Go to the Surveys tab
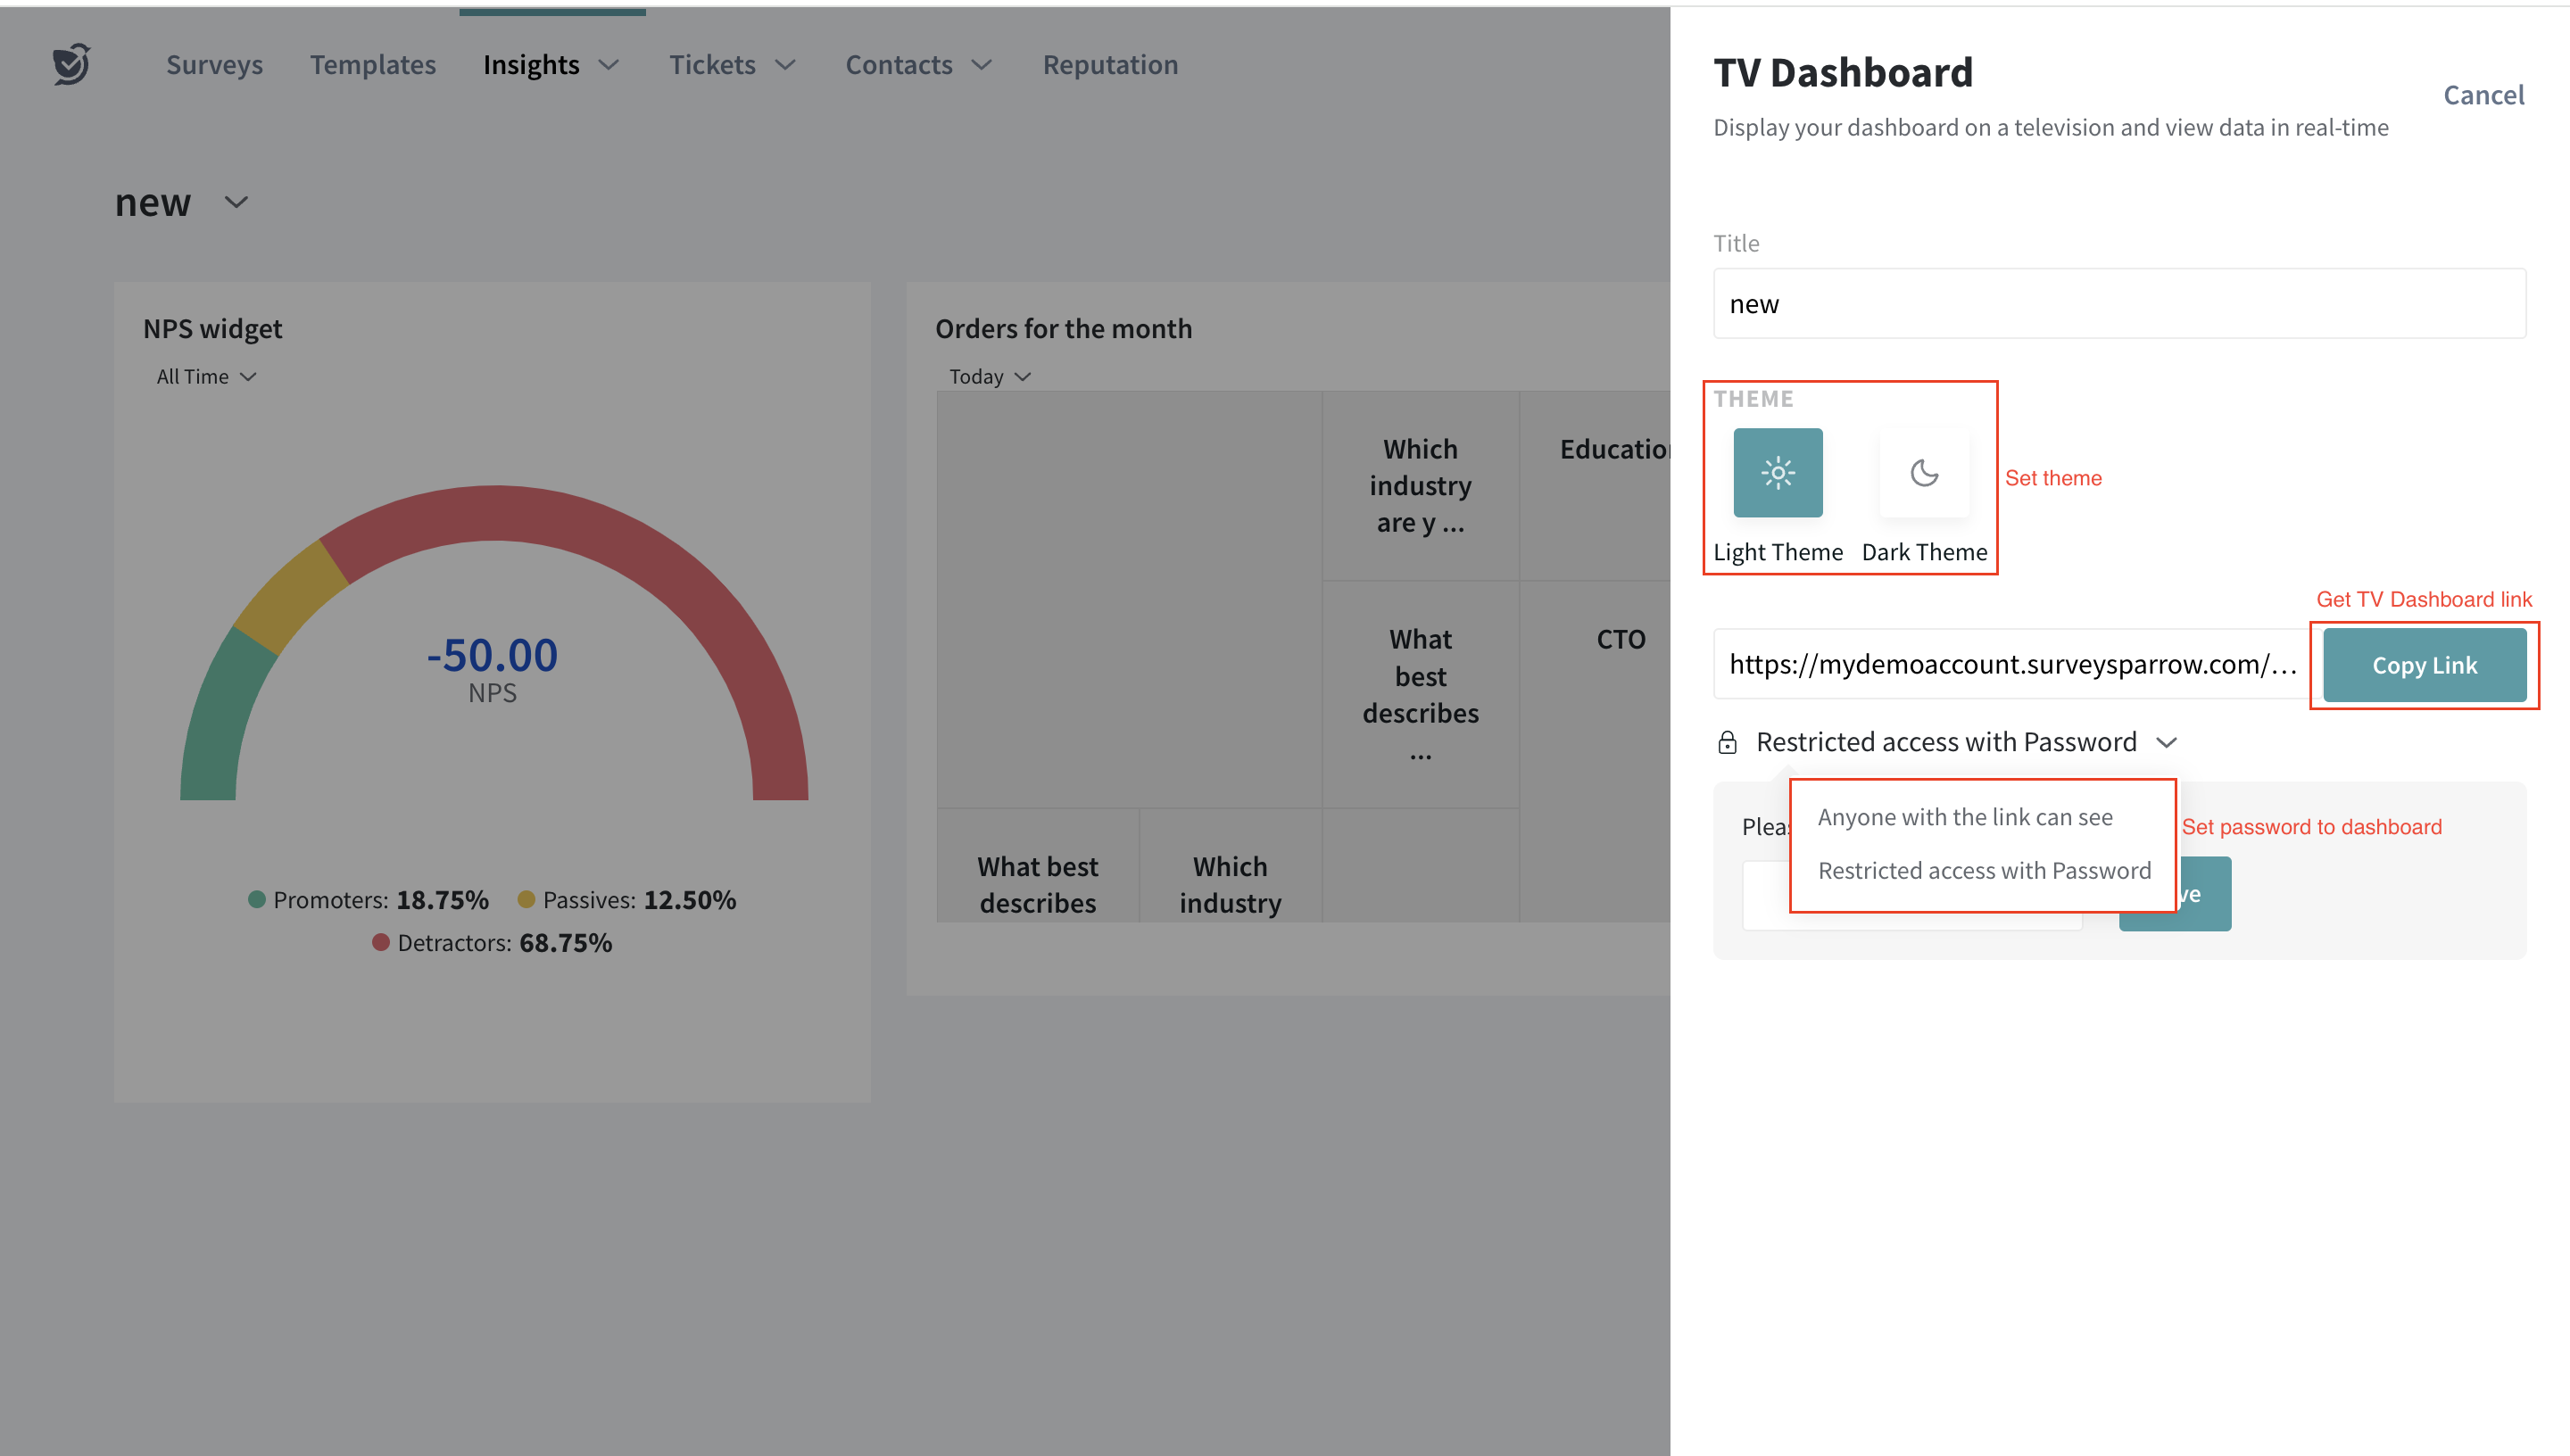This screenshot has height=1456, width=2570. [x=214, y=65]
